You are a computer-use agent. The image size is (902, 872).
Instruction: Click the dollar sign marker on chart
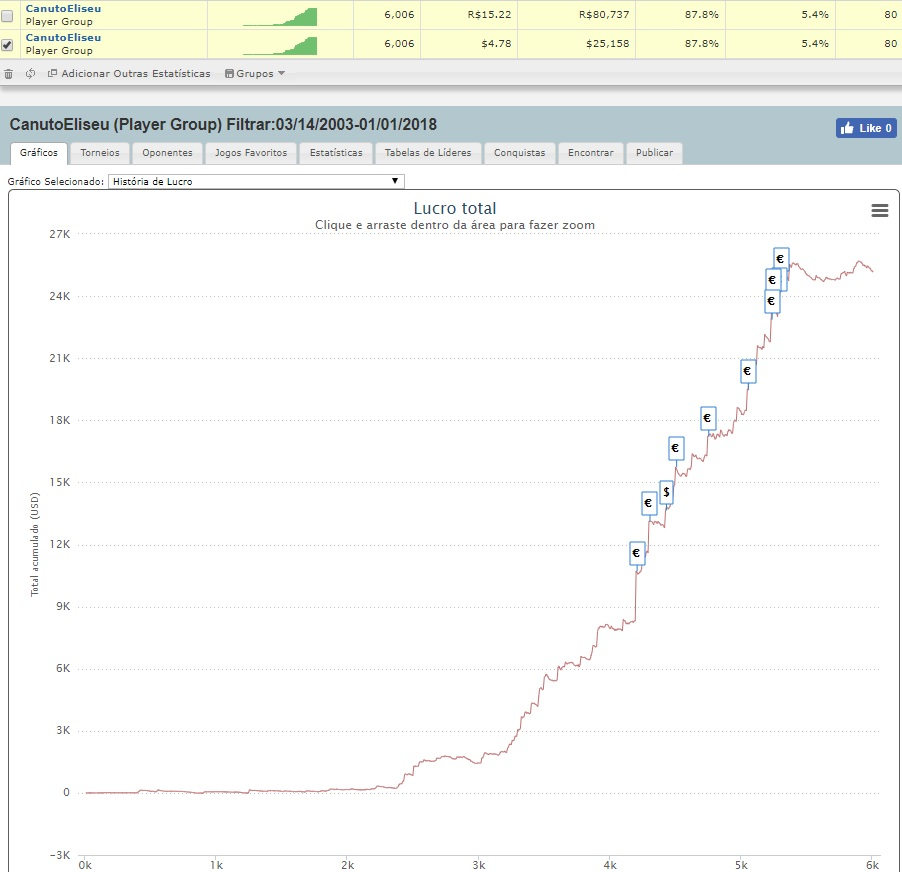pyautogui.click(x=666, y=492)
